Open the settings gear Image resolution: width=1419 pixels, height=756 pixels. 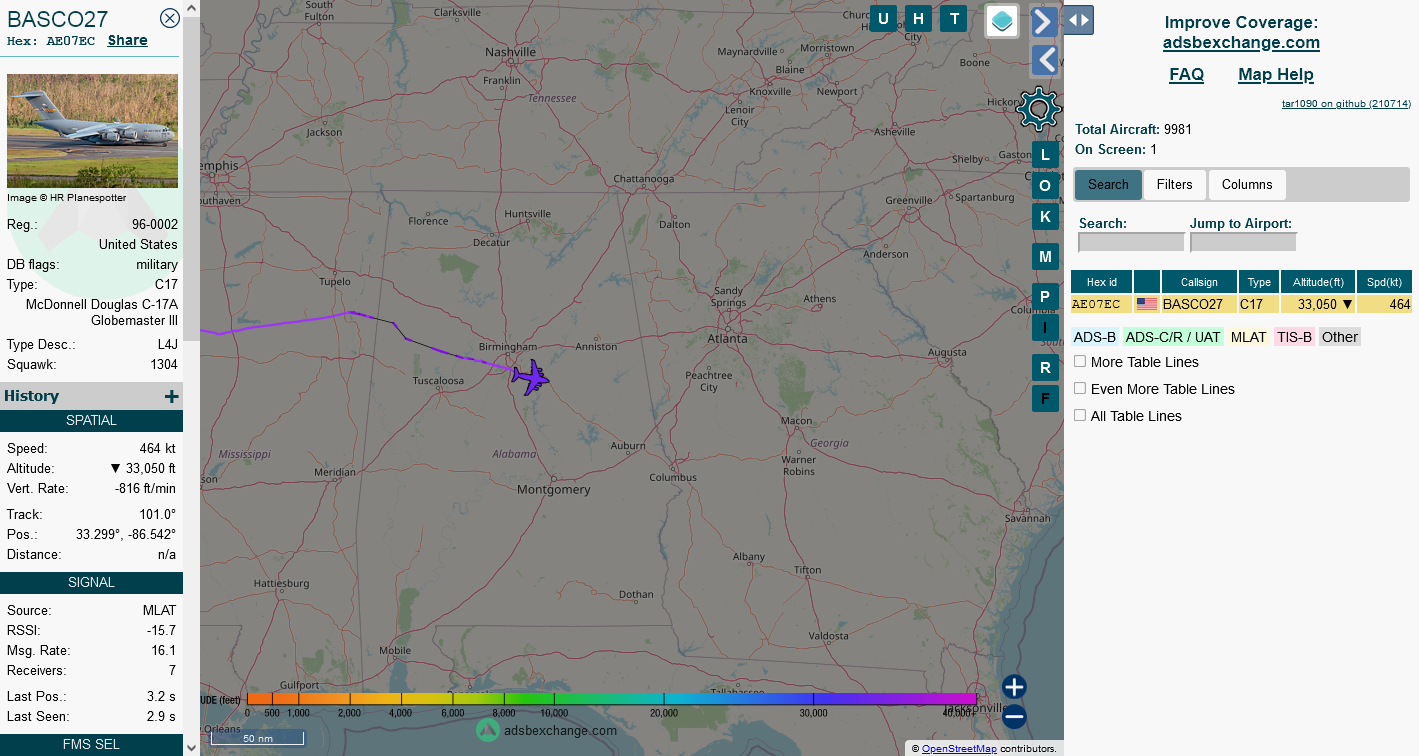click(x=1038, y=108)
